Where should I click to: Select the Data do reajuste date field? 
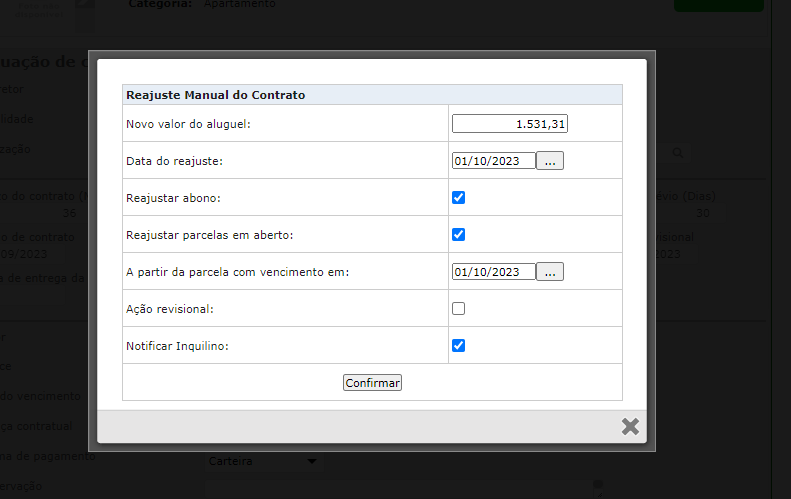point(493,160)
